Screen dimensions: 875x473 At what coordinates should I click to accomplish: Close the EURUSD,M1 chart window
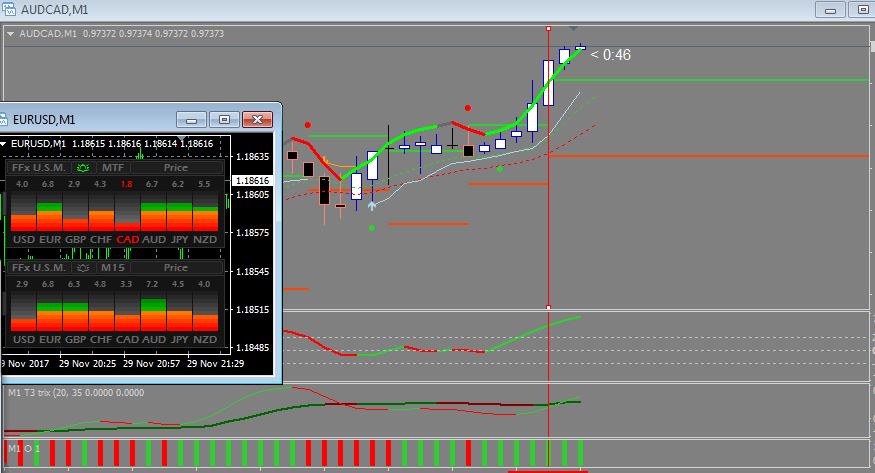[257, 119]
